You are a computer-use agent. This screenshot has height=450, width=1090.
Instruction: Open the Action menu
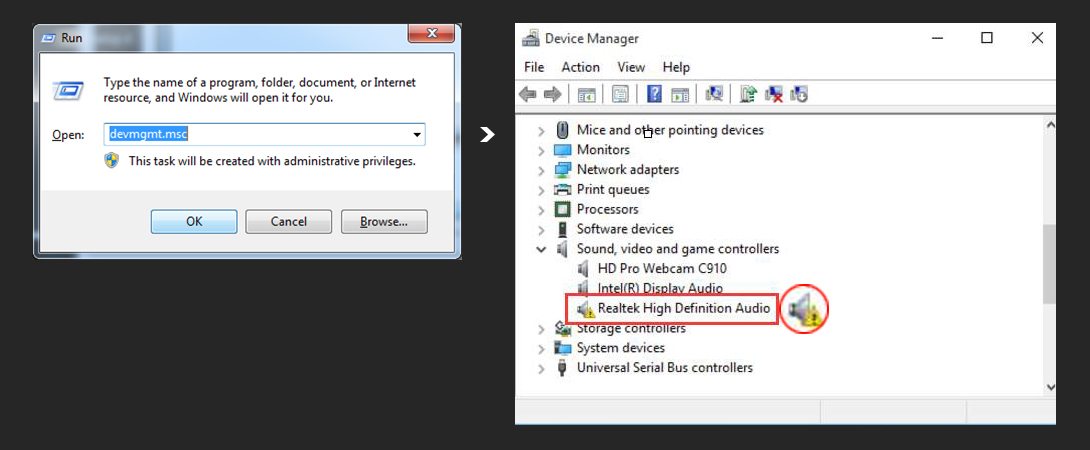(580, 67)
